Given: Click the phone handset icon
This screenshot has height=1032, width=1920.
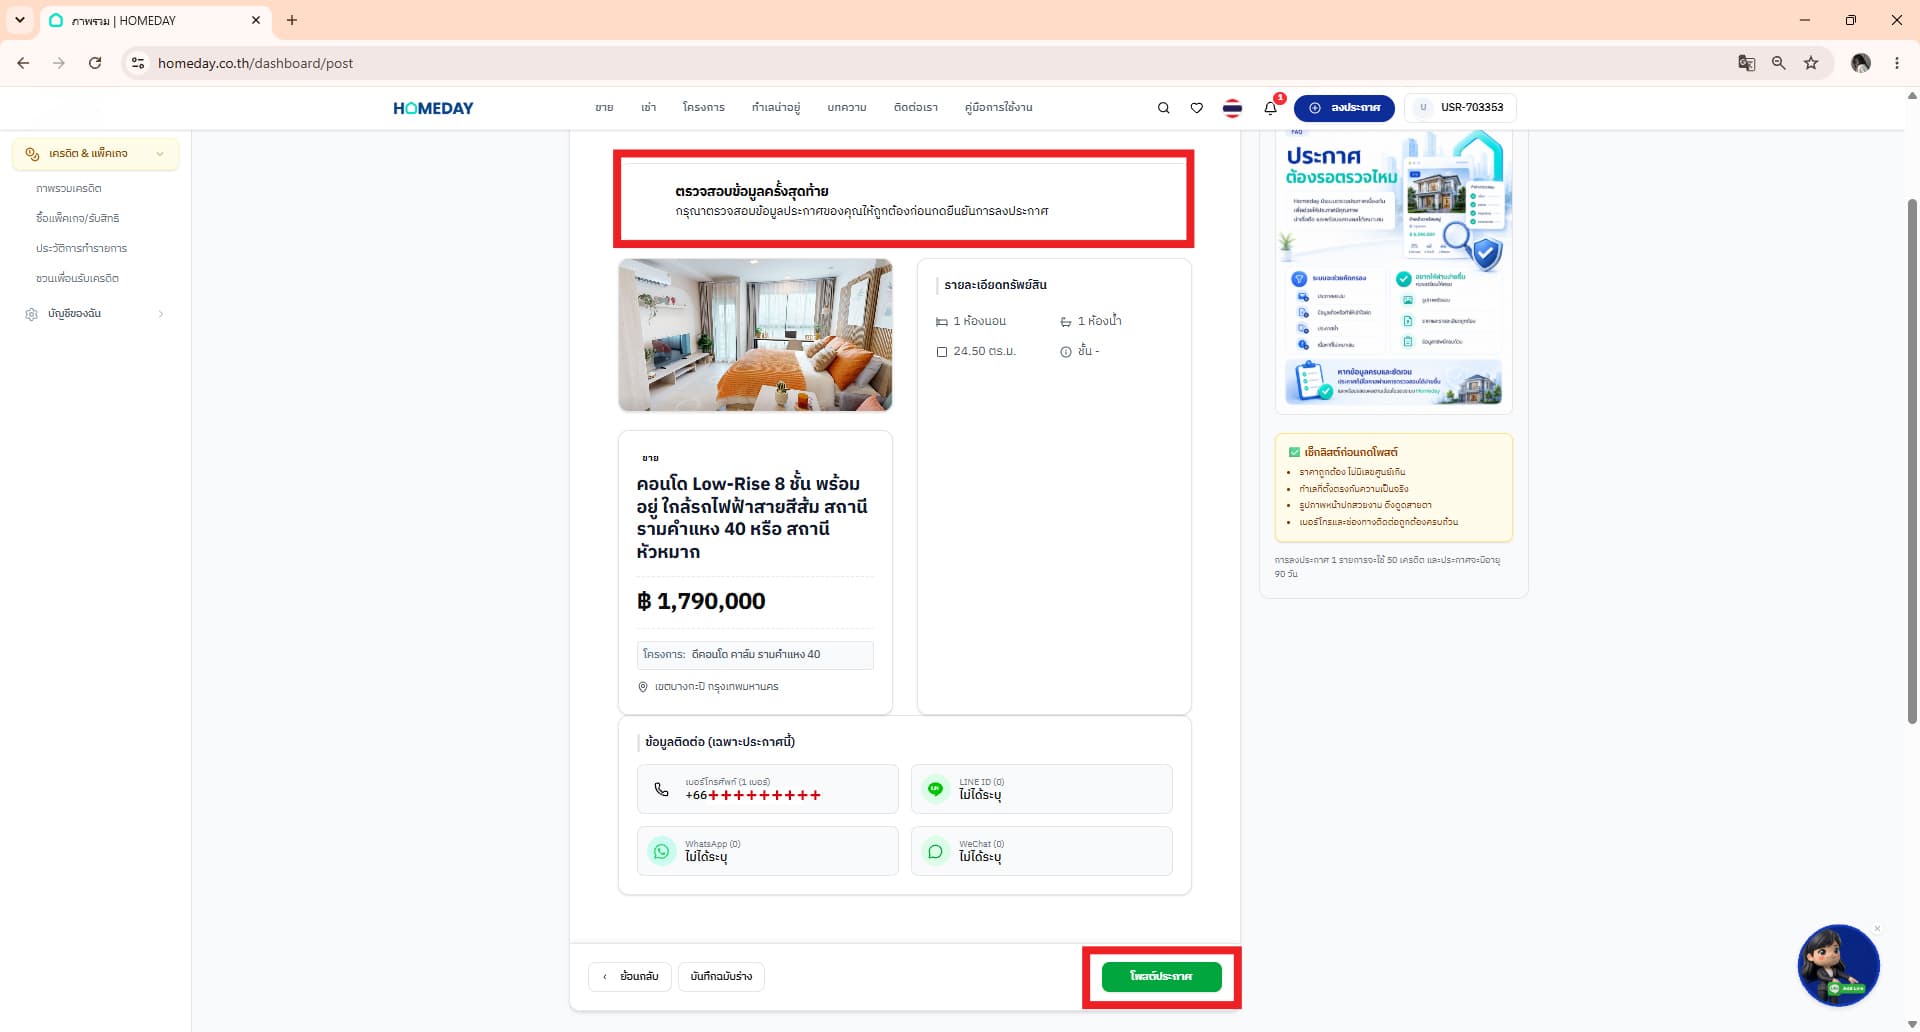Looking at the screenshot, I should (661, 789).
